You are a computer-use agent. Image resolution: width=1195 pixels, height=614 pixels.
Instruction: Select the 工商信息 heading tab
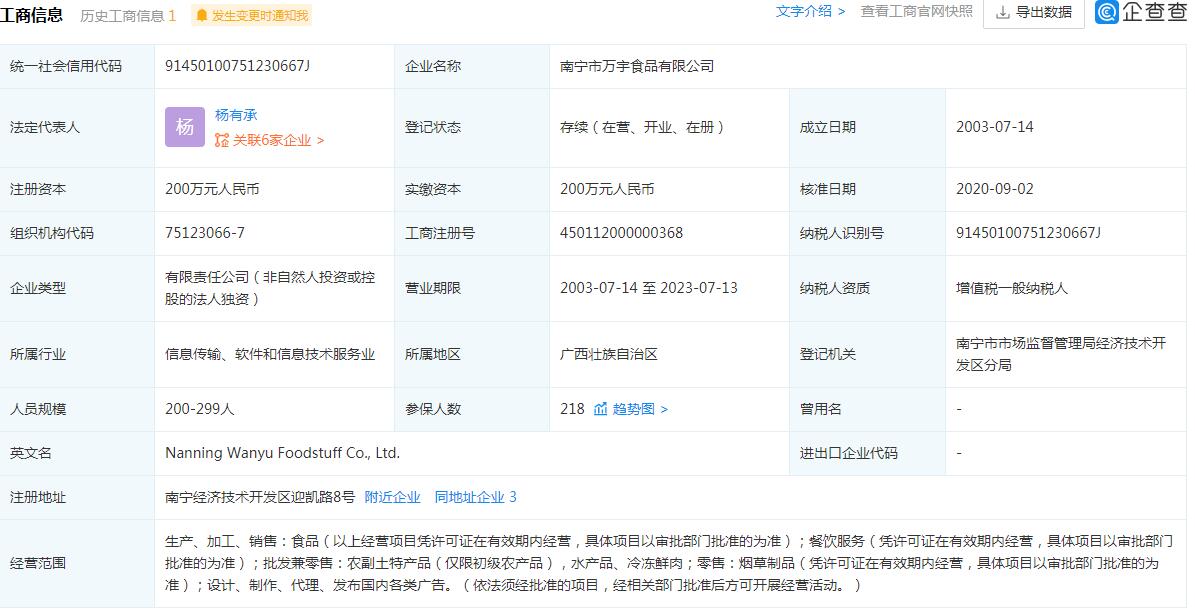(31, 14)
